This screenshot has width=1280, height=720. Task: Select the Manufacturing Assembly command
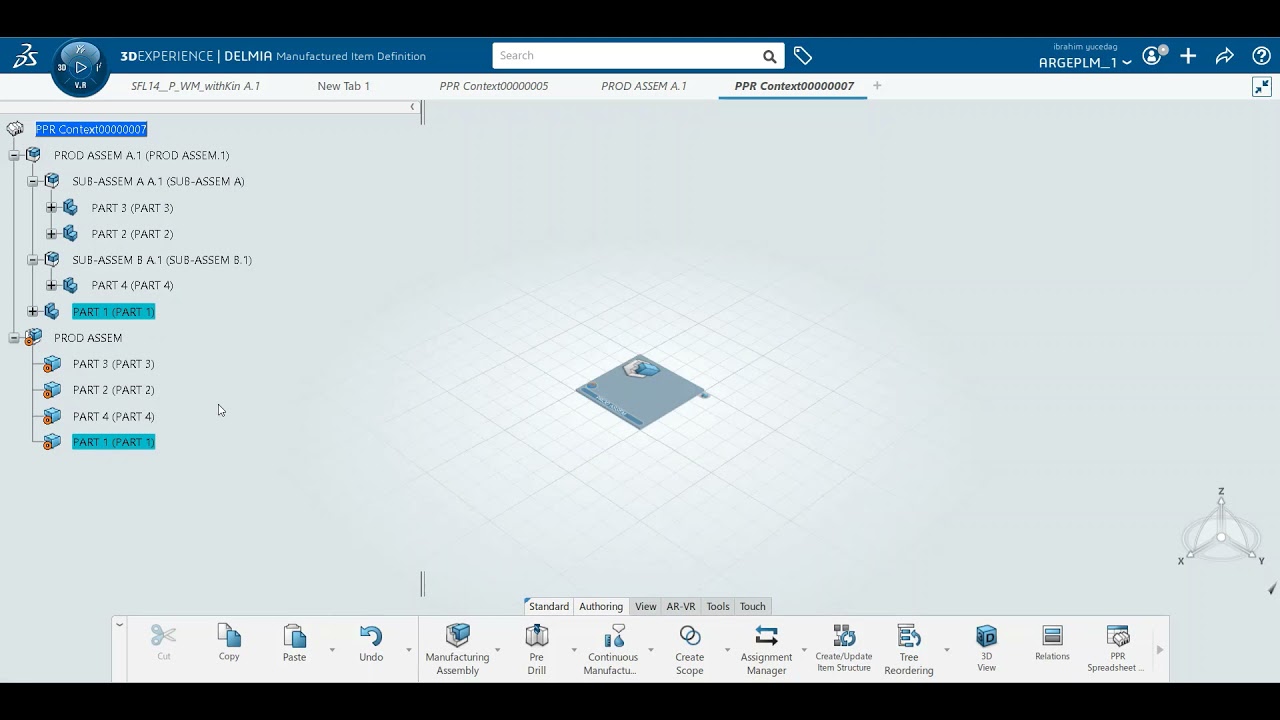[457, 649]
